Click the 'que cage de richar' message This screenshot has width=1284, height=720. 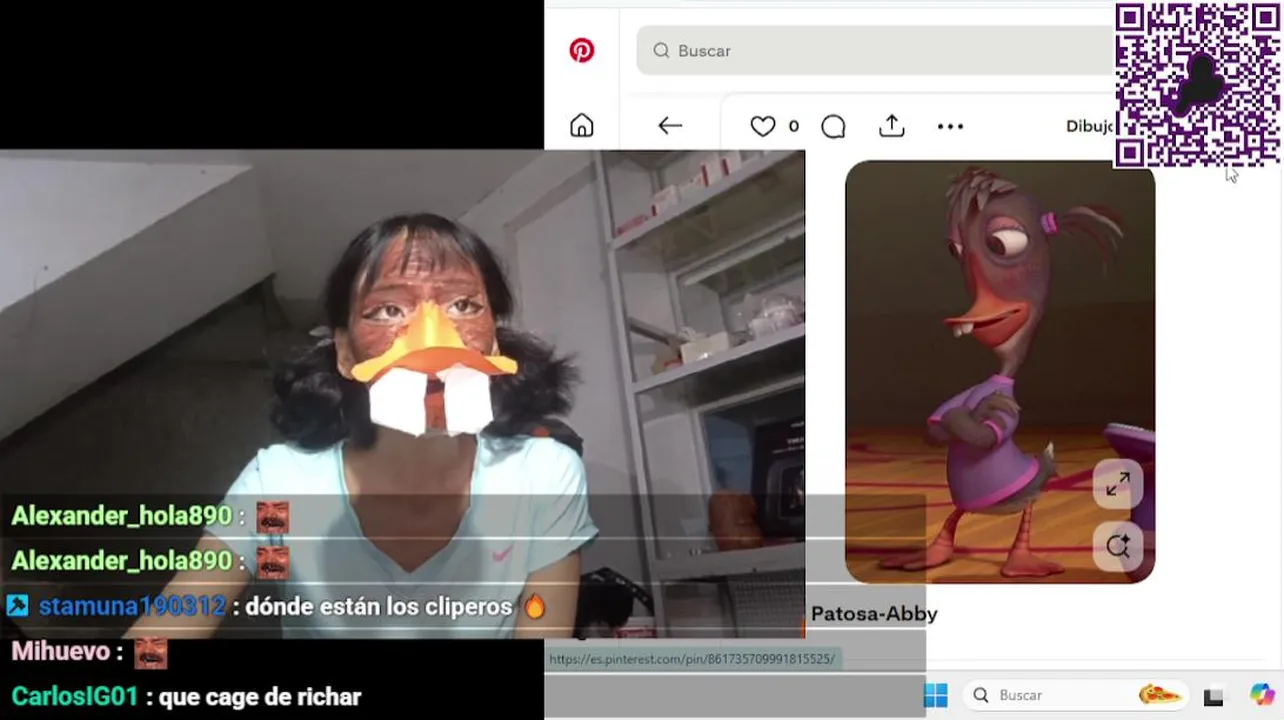260,697
